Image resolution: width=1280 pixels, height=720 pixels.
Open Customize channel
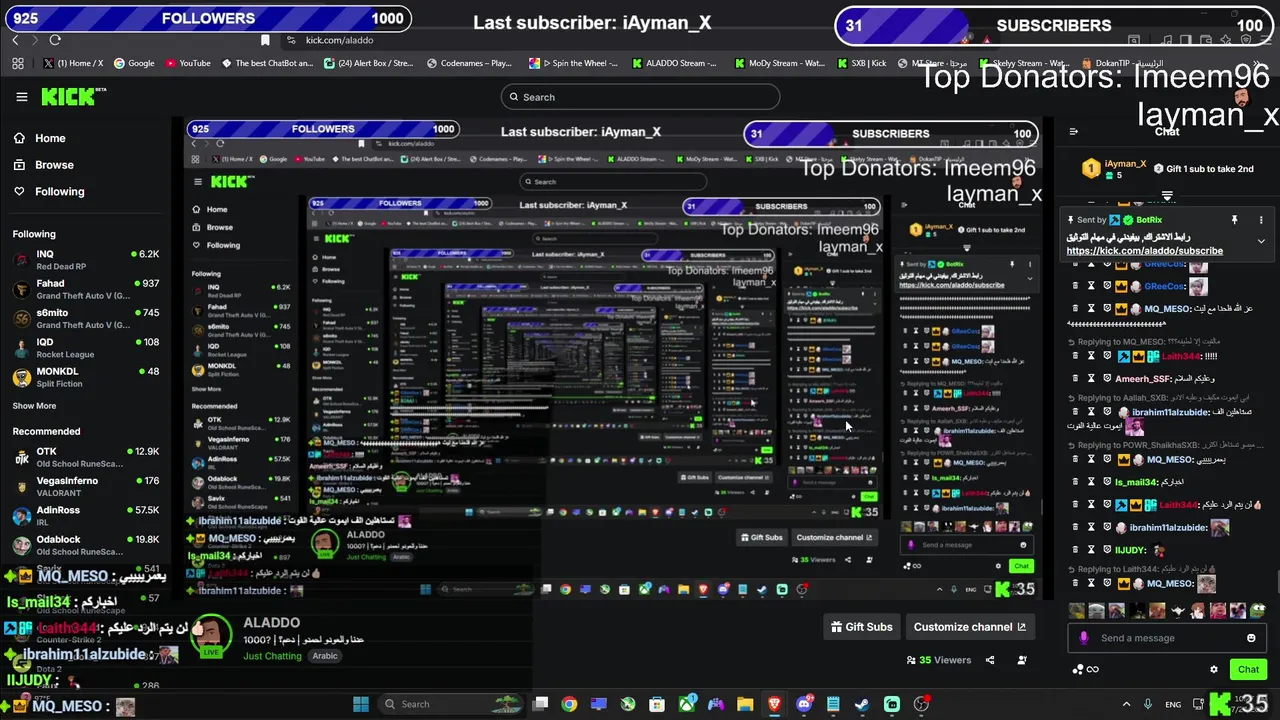970,627
